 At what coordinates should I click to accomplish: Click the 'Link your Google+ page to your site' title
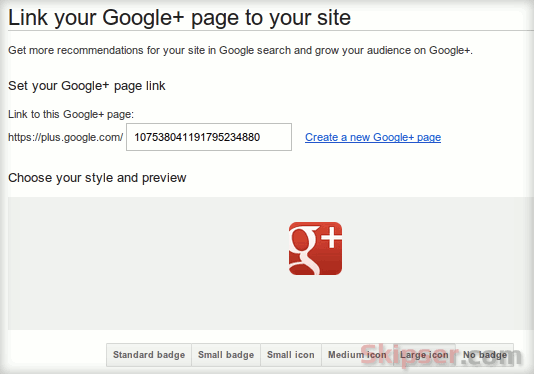pyautogui.click(x=179, y=18)
